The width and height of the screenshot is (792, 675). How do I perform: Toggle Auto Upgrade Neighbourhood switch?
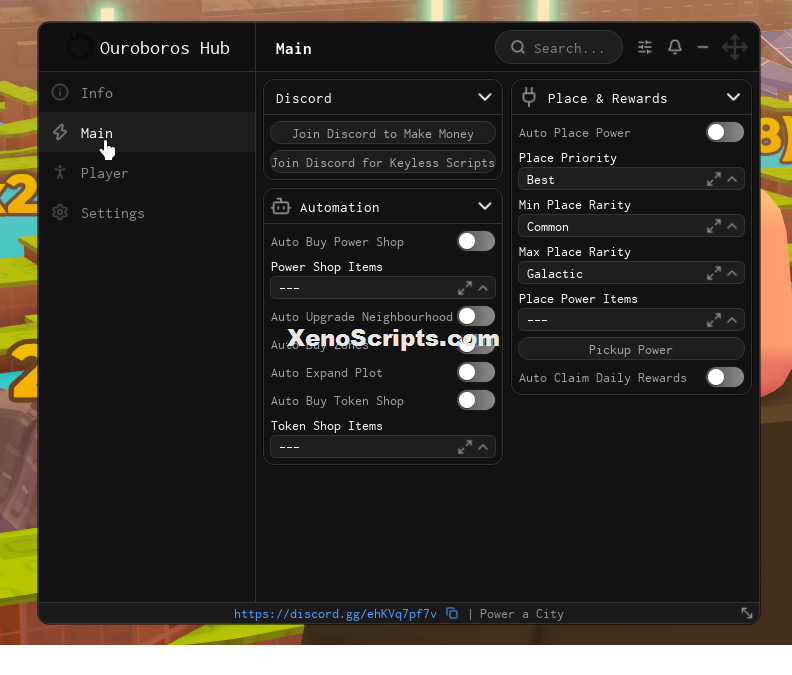pos(476,316)
